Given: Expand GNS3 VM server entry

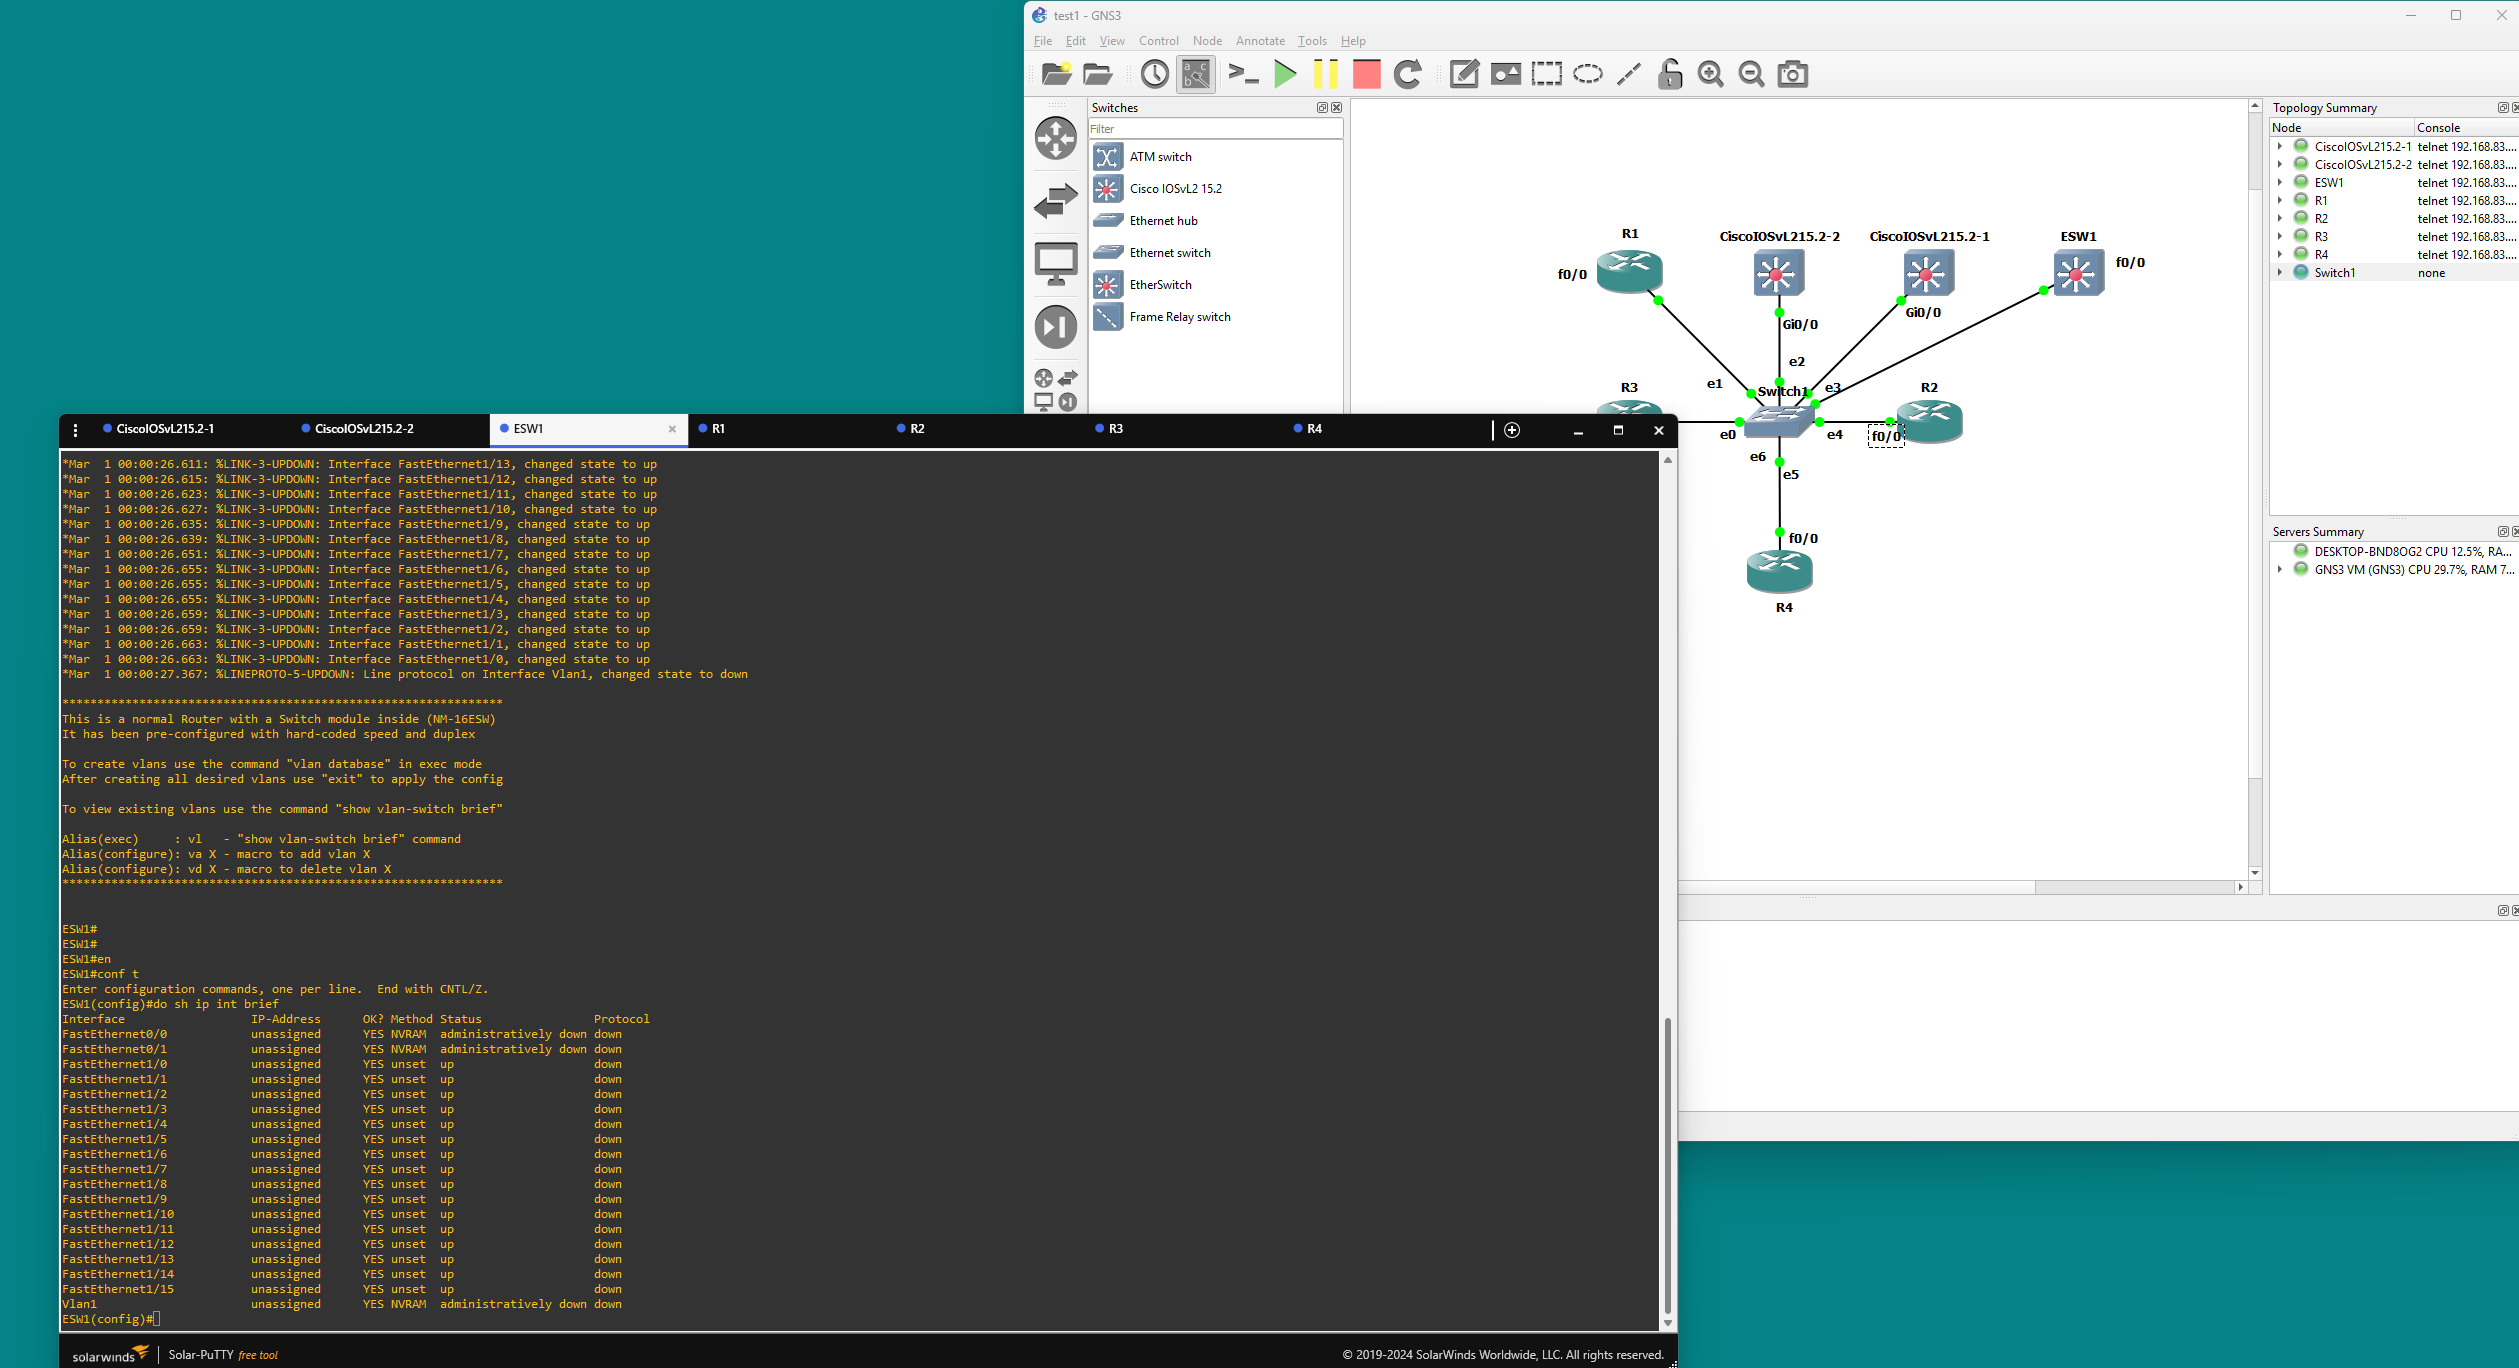Looking at the screenshot, I should click(2280, 569).
